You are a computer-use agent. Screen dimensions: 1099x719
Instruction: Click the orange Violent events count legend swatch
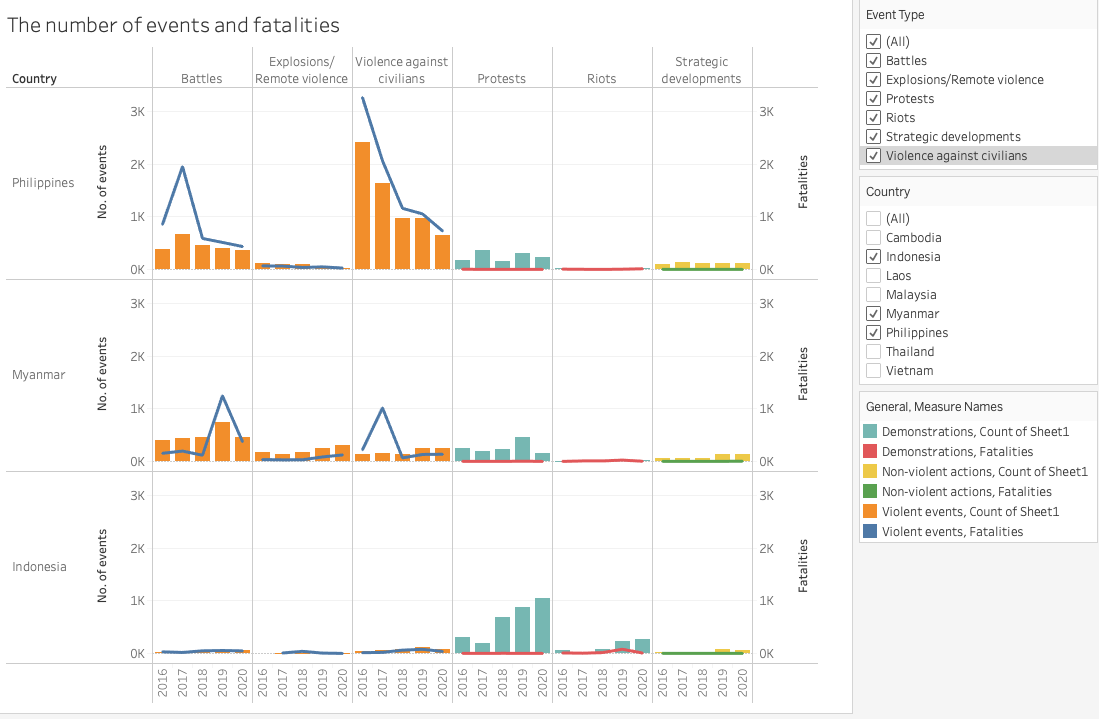point(871,512)
